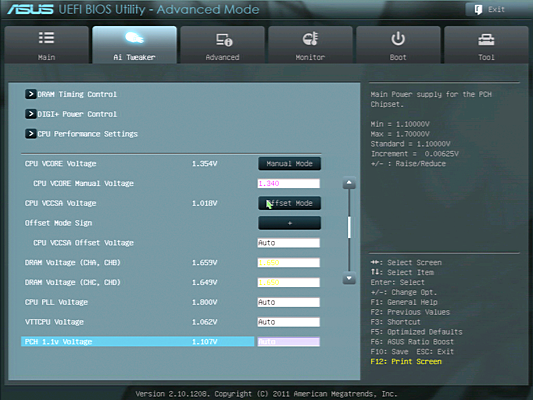Toggle the Offset Mode Sign plus button

pyautogui.click(x=289, y=223)
